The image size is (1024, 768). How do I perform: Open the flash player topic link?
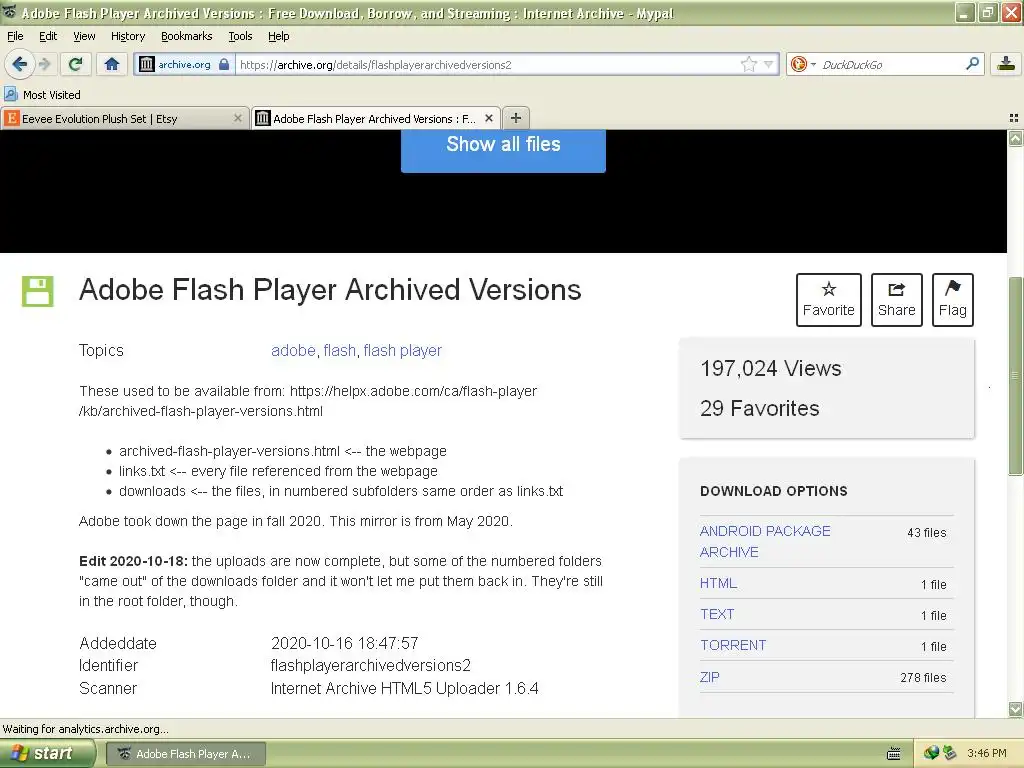(402, 351)
